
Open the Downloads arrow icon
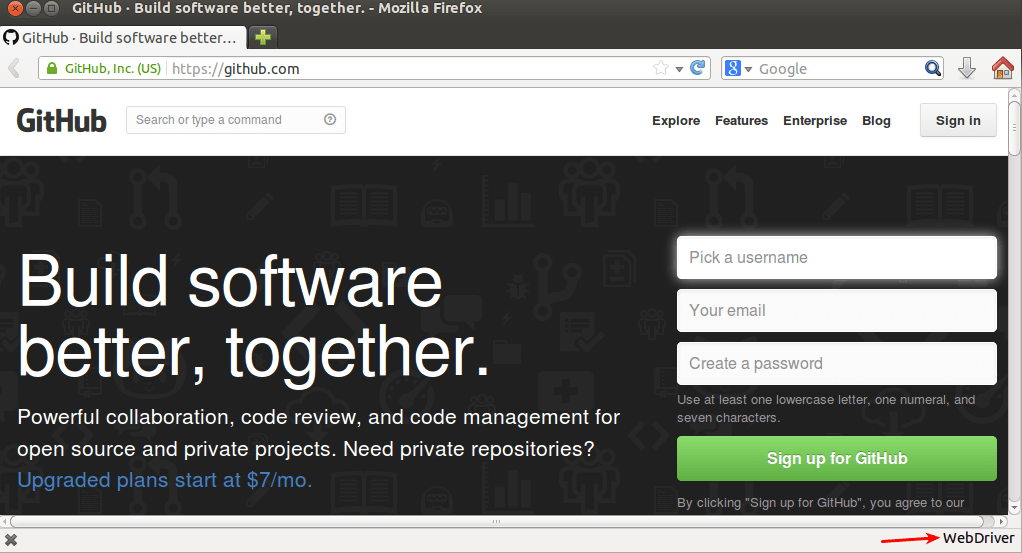(967, 68)
